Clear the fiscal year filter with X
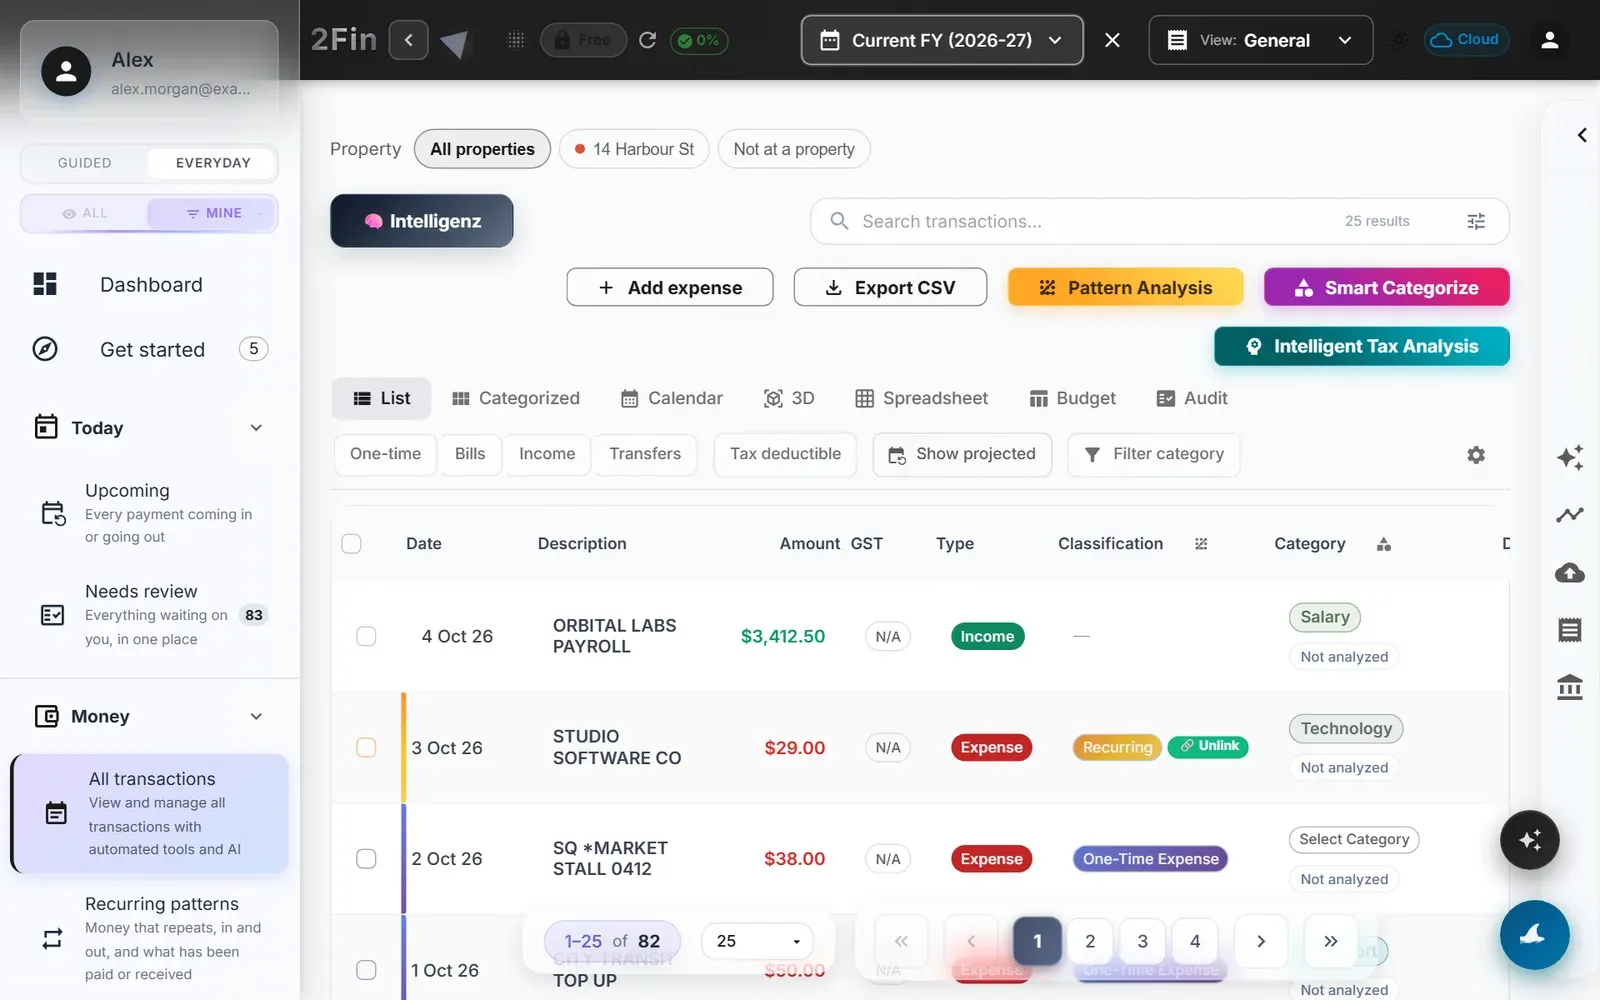The image size is (1600, 1000). (x=1112, y=40)
